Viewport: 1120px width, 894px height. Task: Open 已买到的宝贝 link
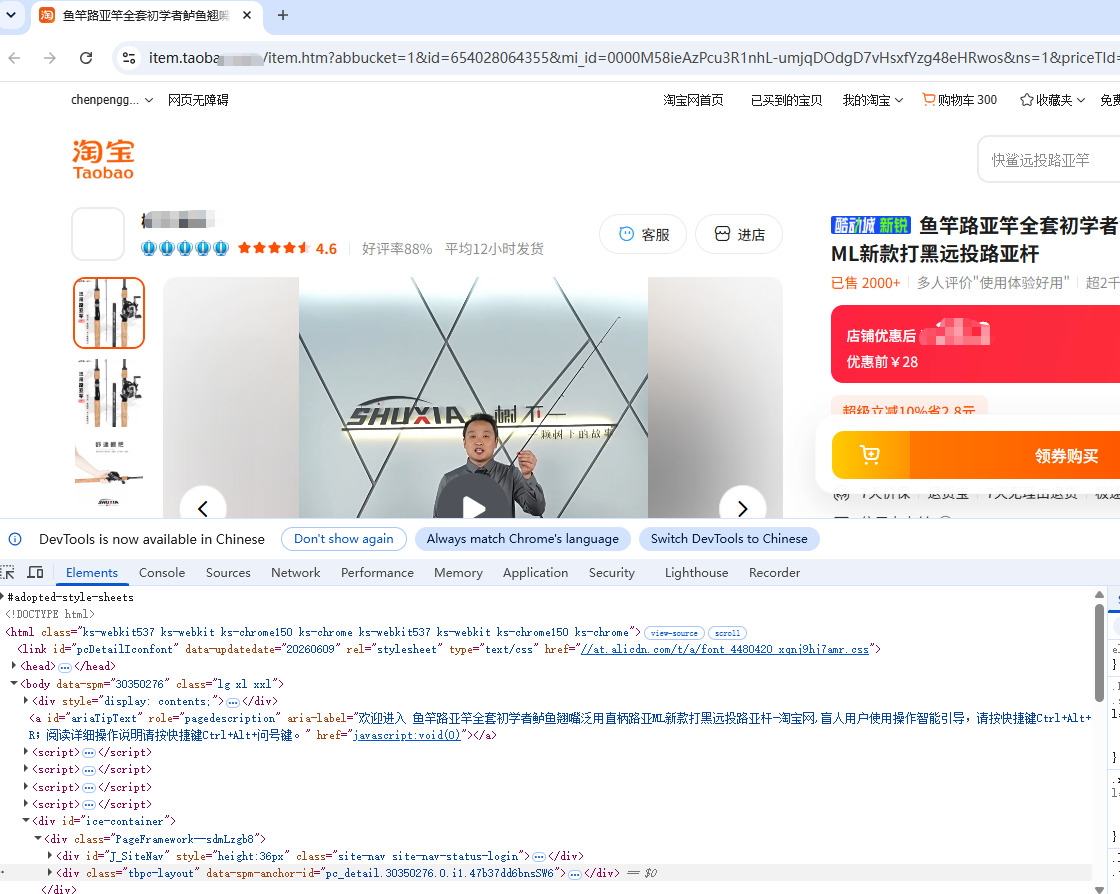[x=786, y=100]
